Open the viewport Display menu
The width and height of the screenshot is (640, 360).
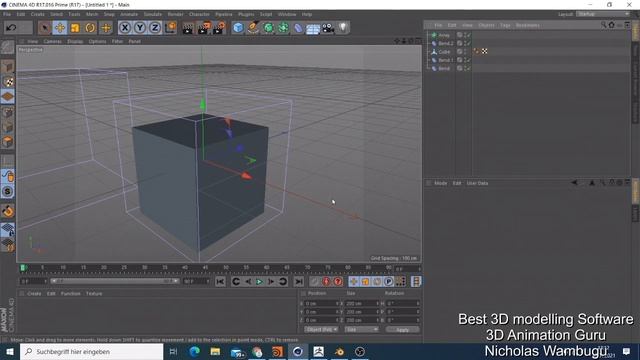point(75,42)
